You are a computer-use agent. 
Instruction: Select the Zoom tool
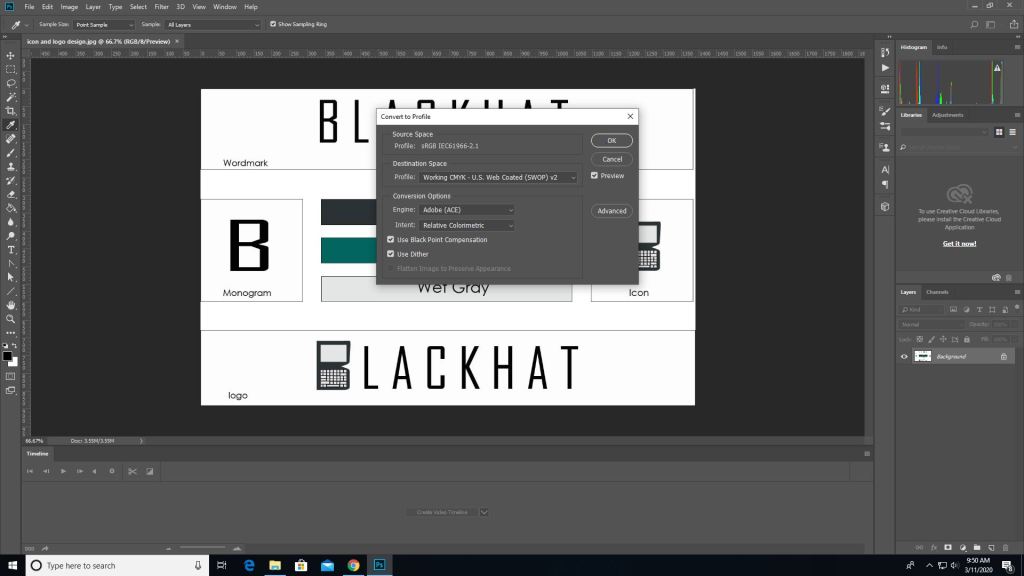coord(10,318)
